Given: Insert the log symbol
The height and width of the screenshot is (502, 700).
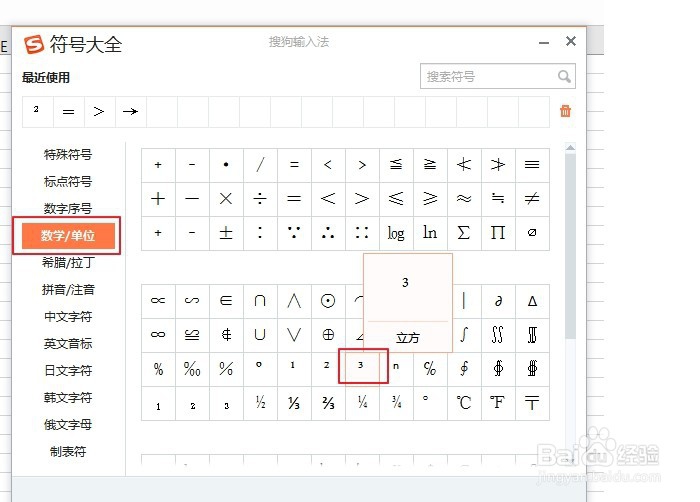Looking at the screenshot, I should (396, 233).
